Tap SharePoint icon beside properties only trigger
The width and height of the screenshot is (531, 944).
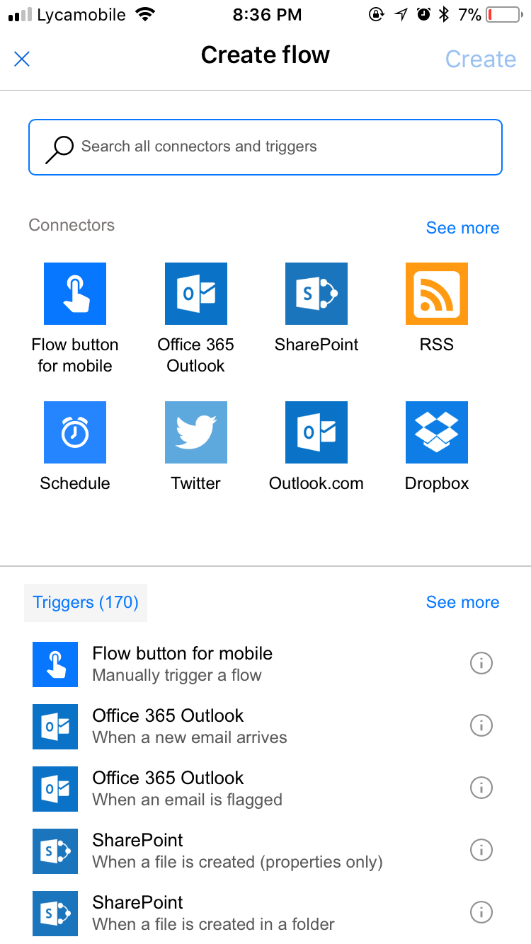(55, 851)
